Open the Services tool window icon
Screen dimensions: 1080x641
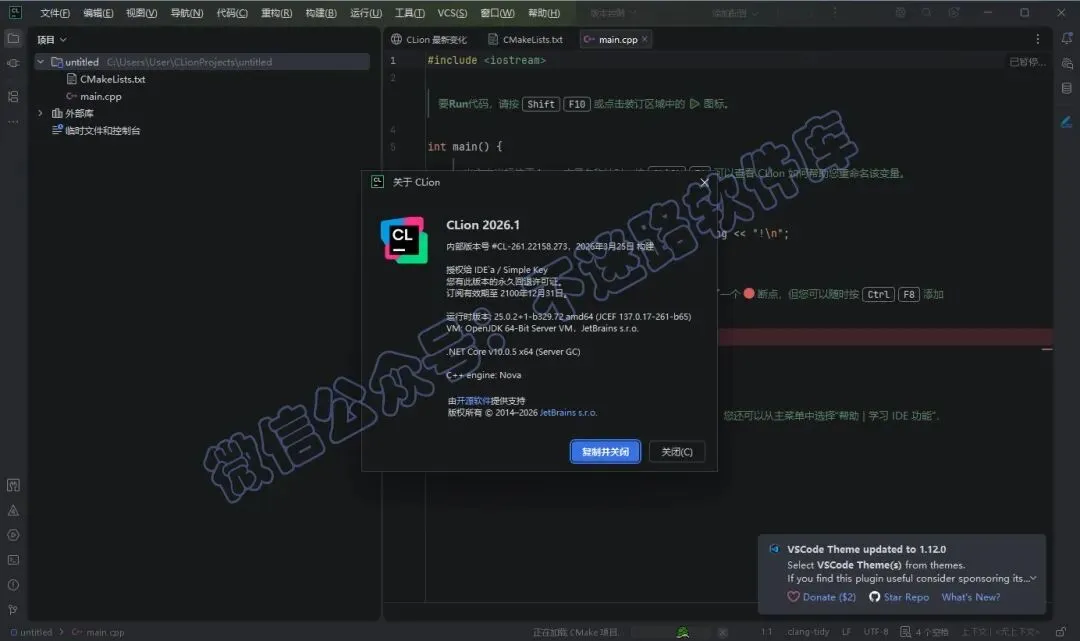13,535
